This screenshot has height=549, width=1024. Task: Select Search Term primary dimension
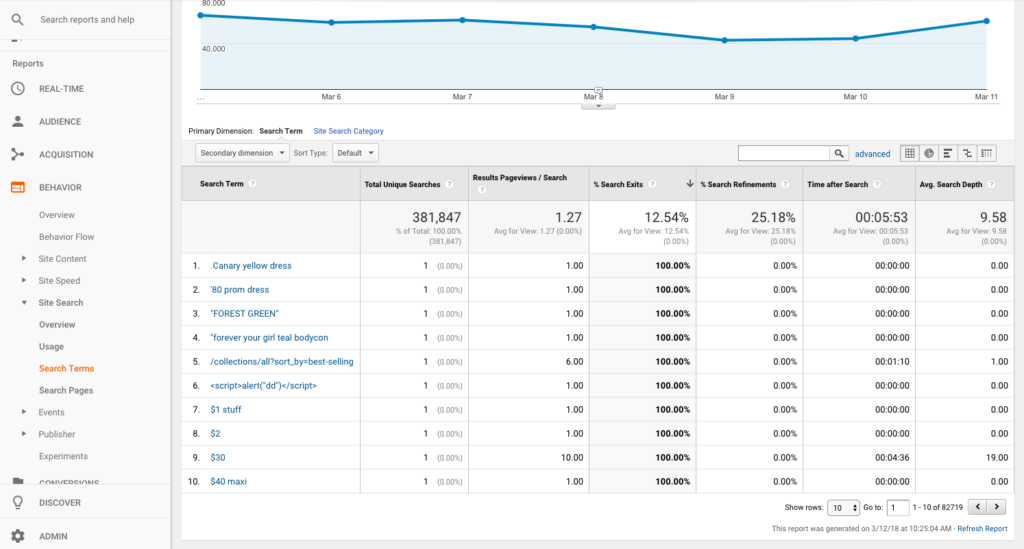click(x=281, y=131)
